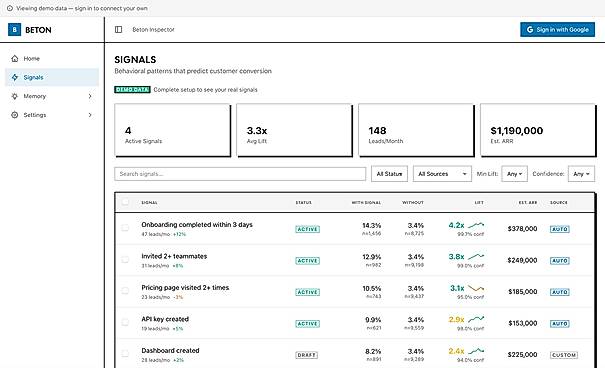Click the DEMO DATA badge
605x368 pixels.
tap(132, 89)
